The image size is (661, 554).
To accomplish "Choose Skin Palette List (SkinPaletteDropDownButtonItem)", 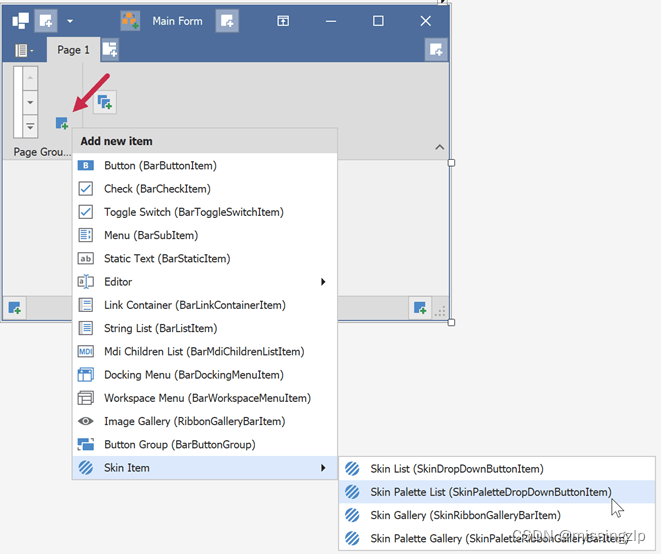I will (x=489, y=491).
